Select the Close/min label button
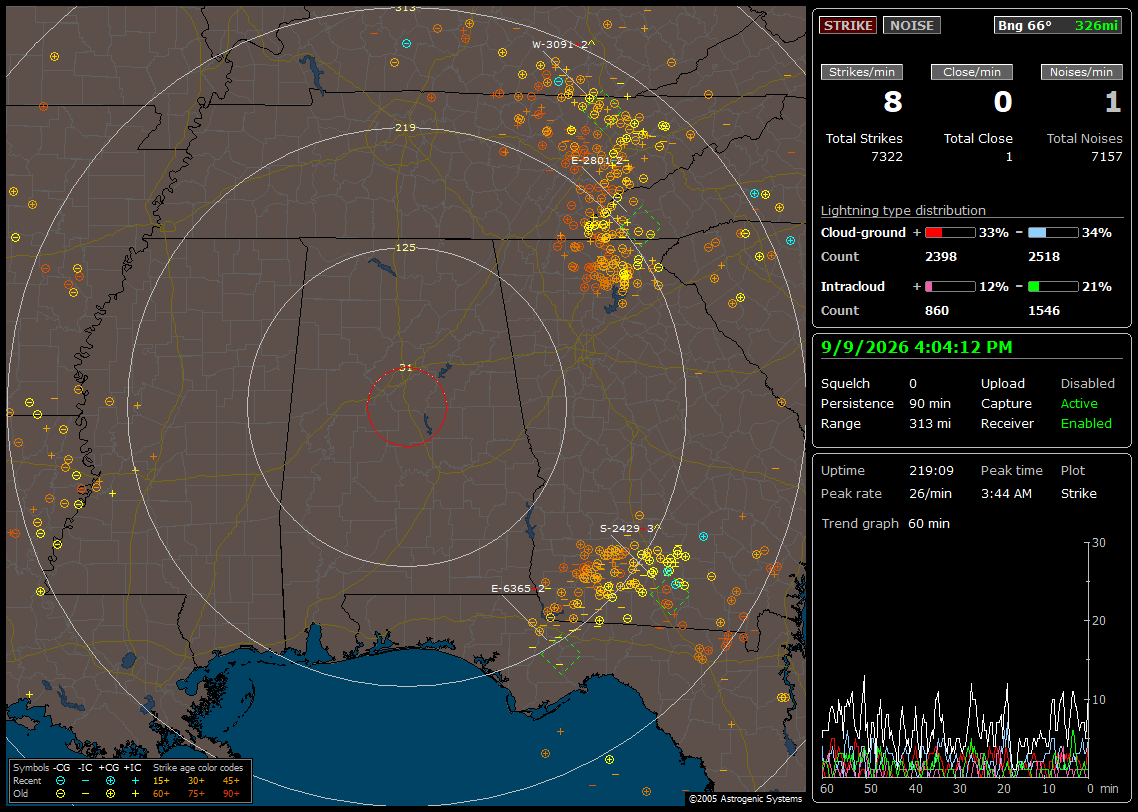Viewport: 1138px width, 812px height. (972, 72)
